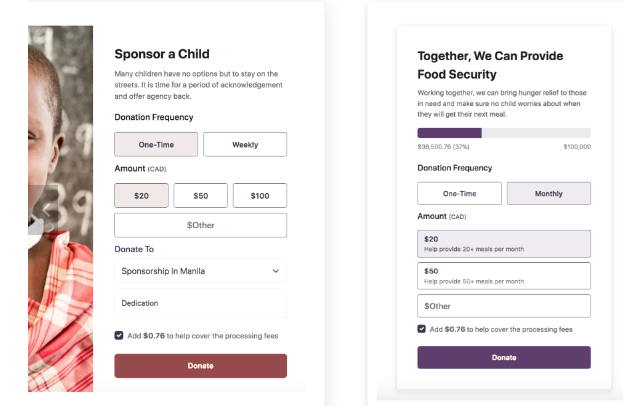
Task: Pick the $20 amount in Sponsor a Child form
Action: pyautogui.click(x=141, y=196)
